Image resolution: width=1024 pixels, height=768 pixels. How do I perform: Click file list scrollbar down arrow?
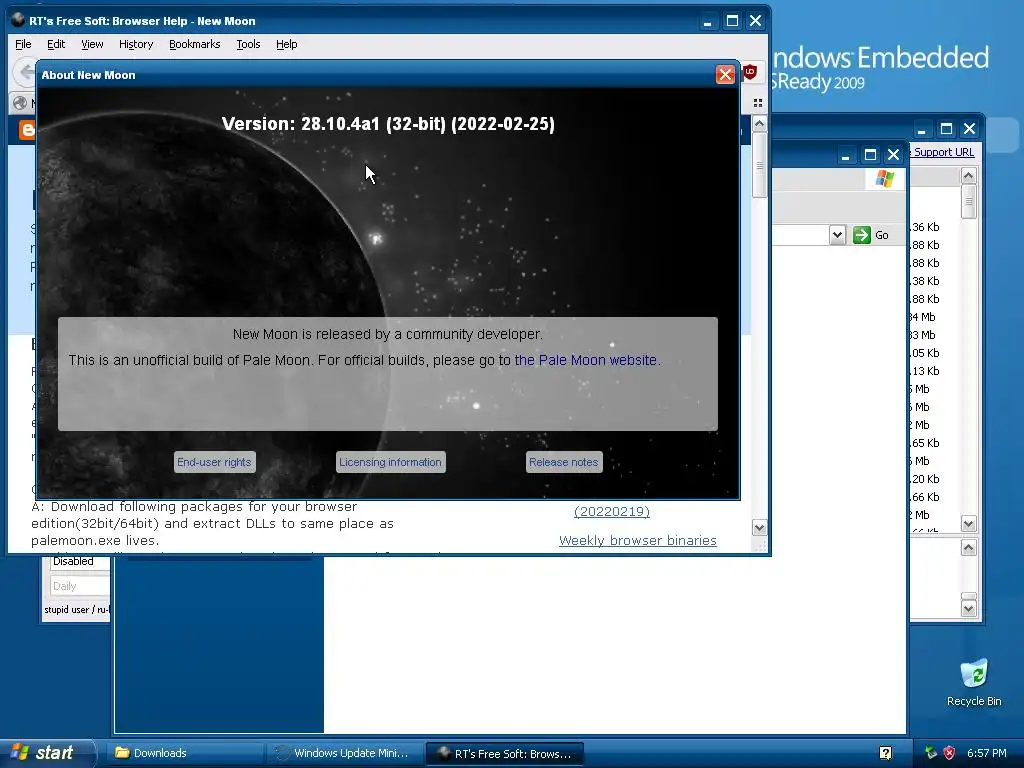pos(968,524)
